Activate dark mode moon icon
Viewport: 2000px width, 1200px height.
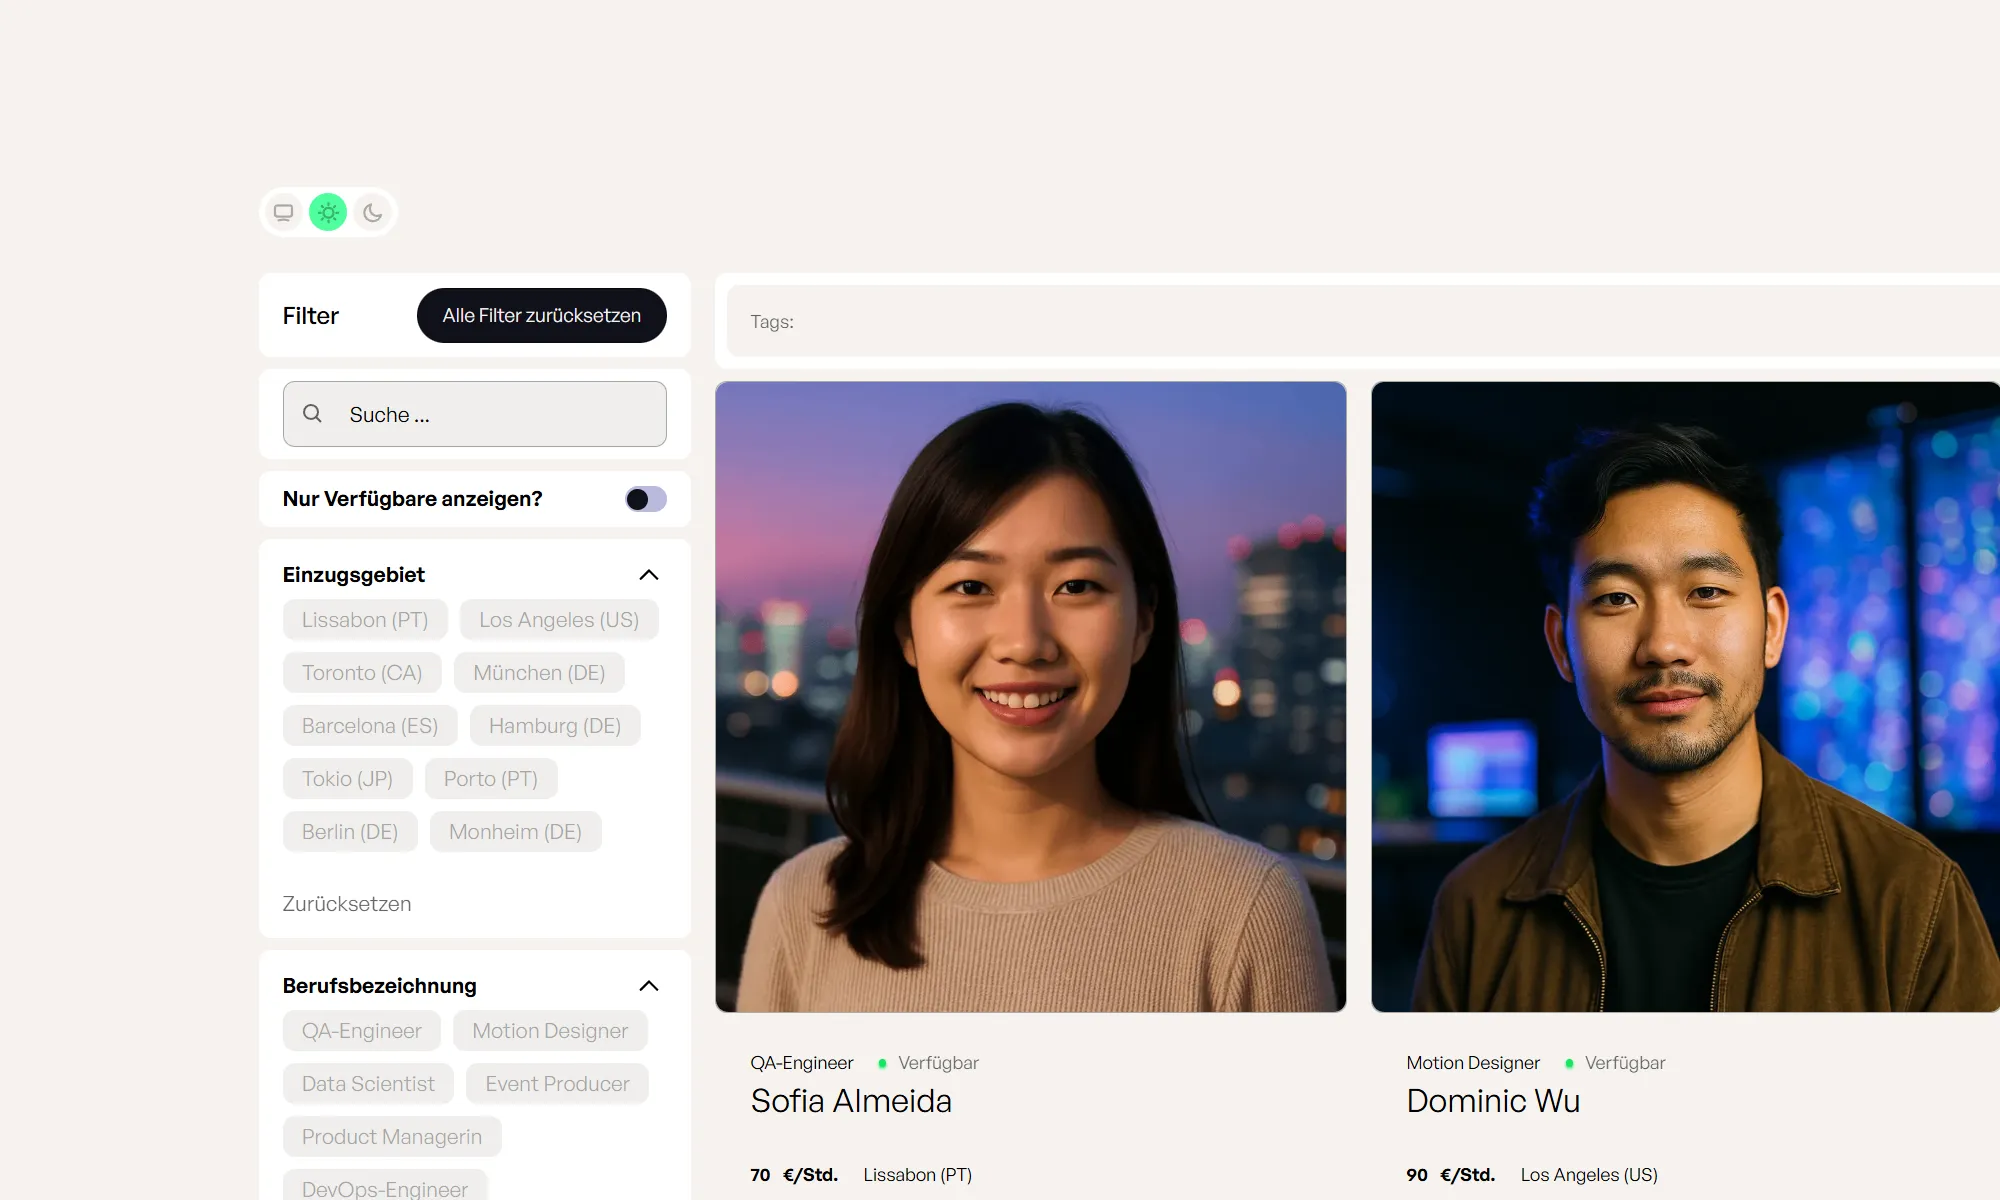coord(373,212)
